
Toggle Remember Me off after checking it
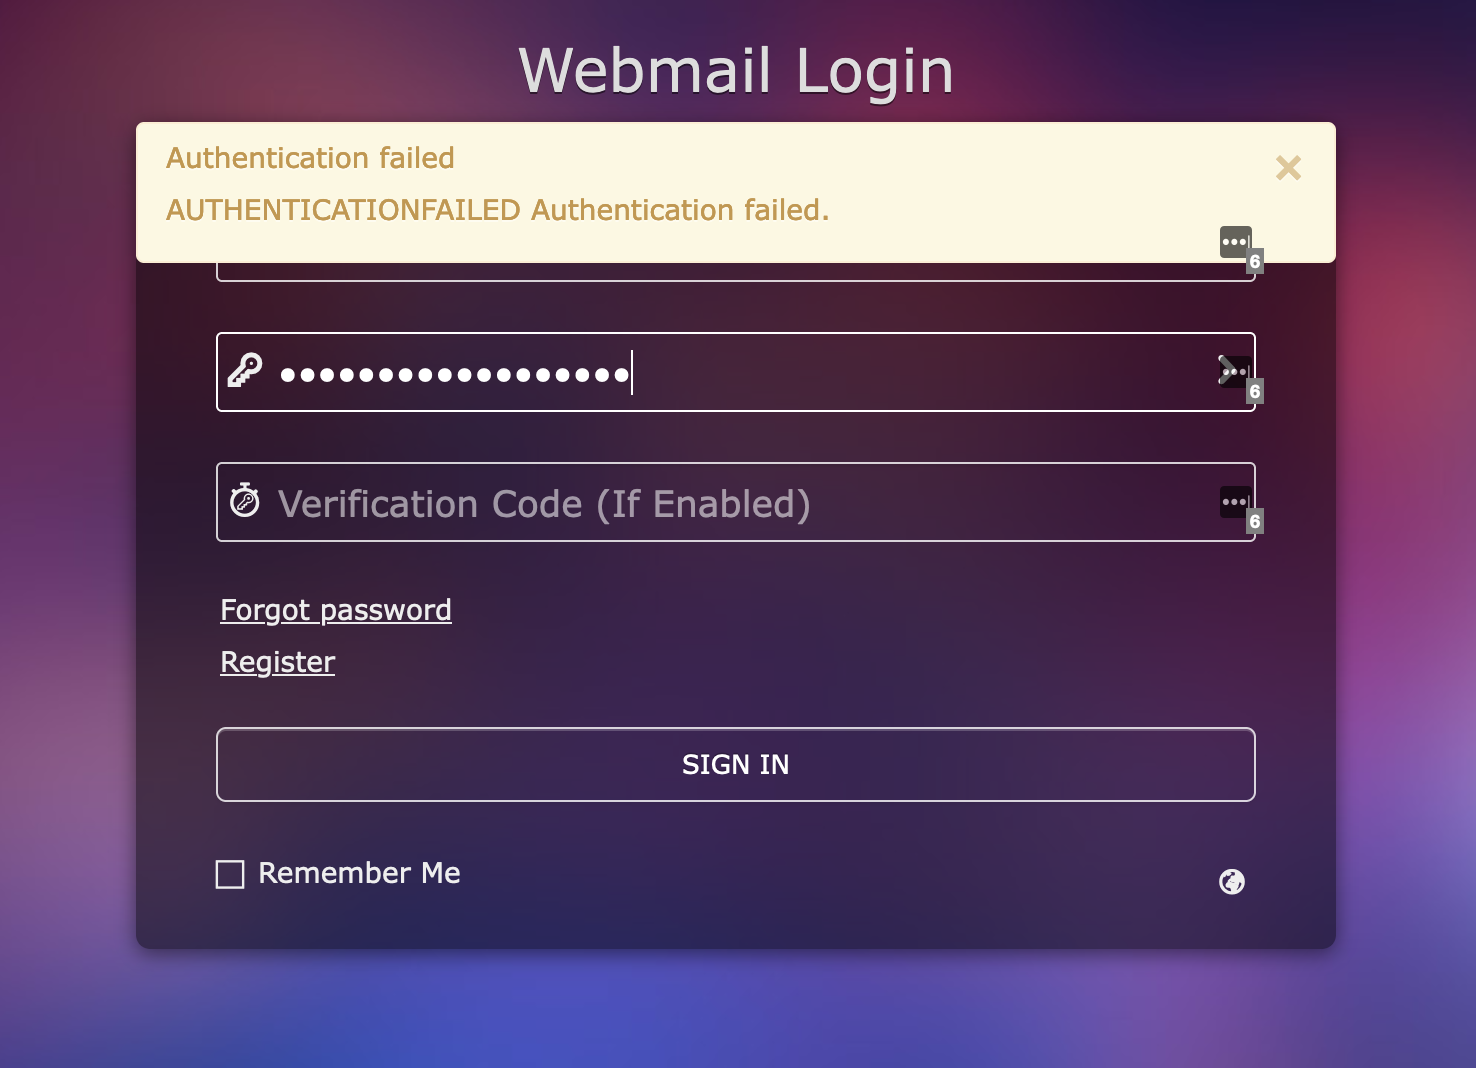click(x=229, y=874)
